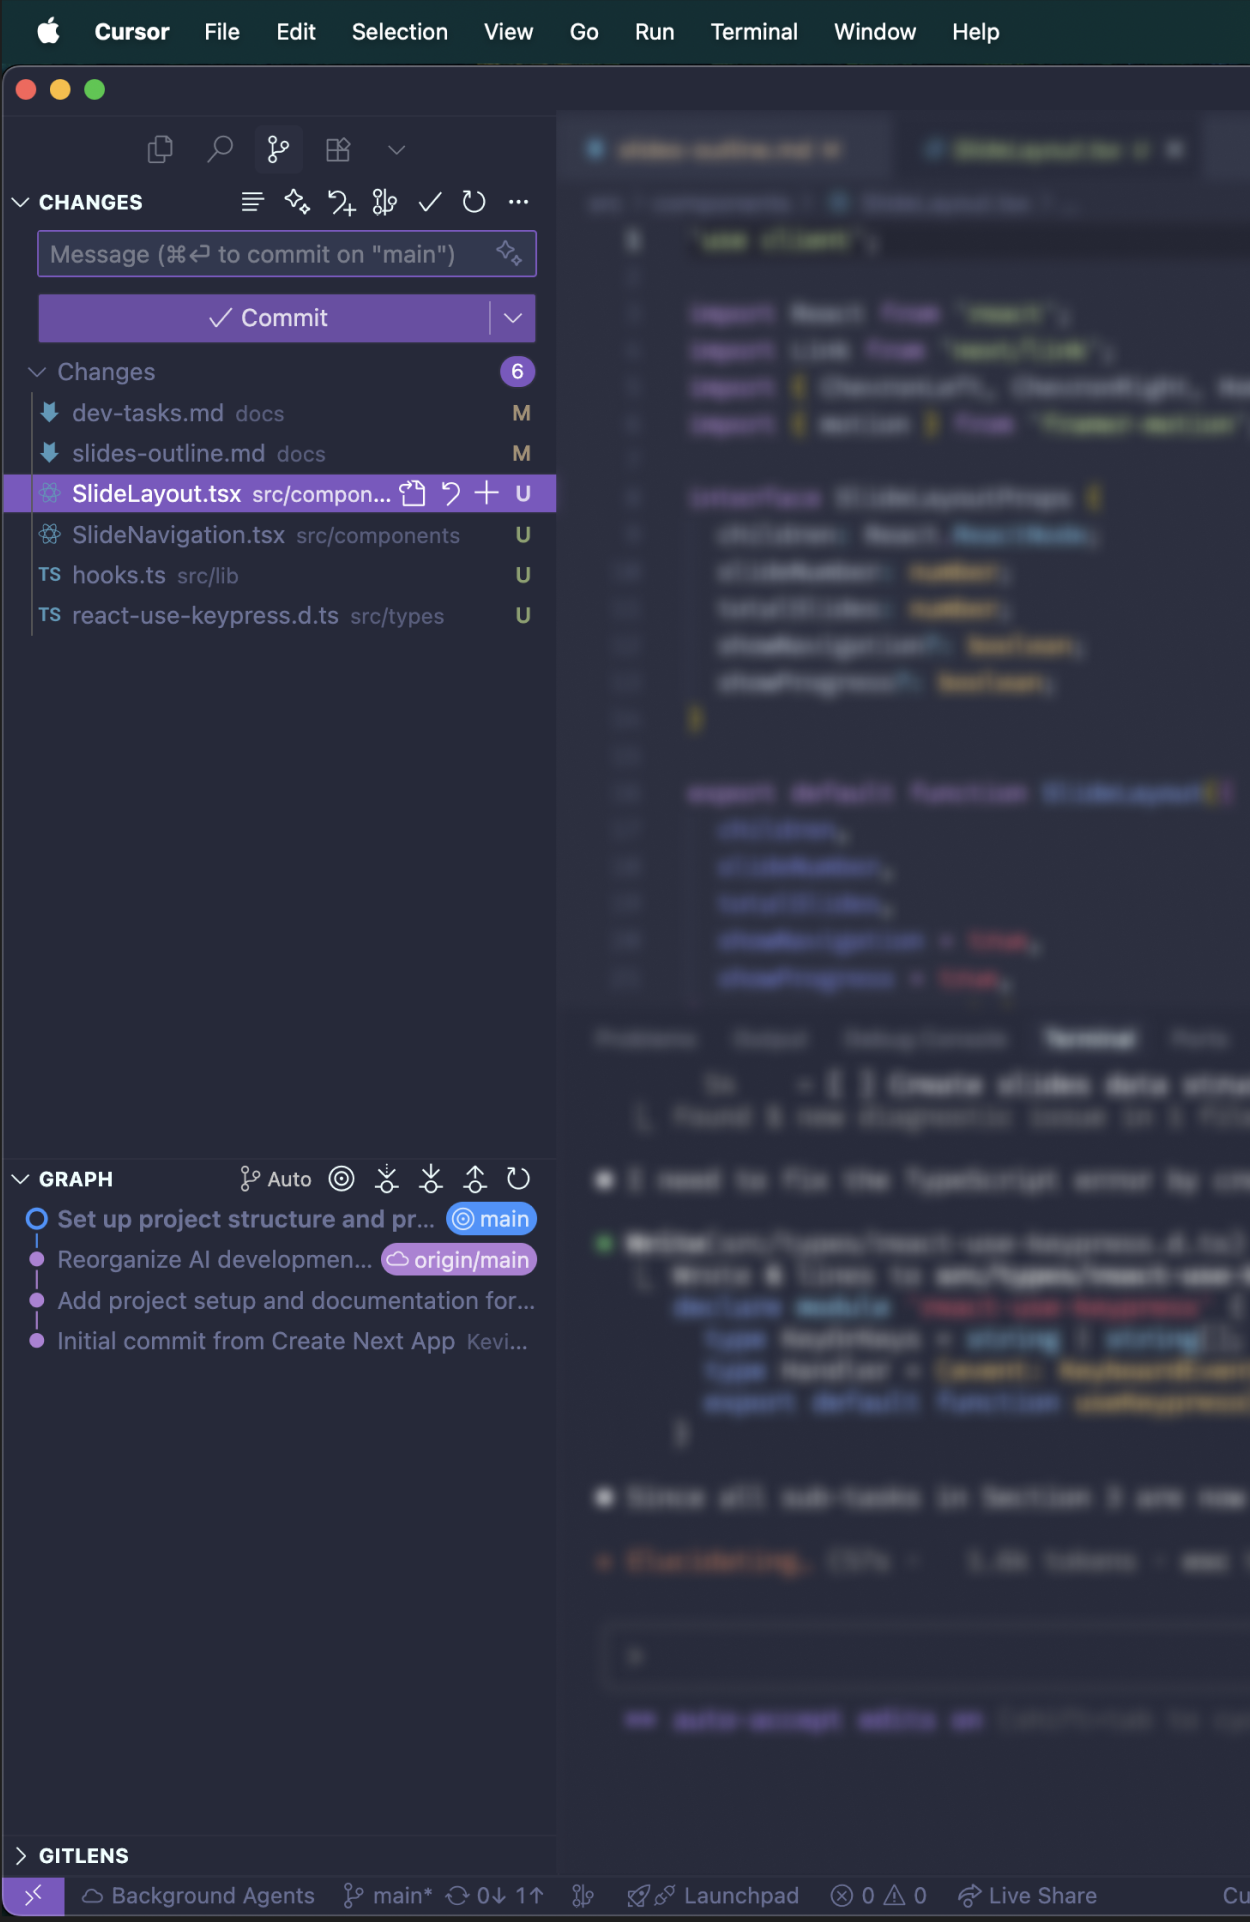Viewport: 1250px width, 1922px height.
Task: Click the Refresh icon in Changes header
Action: 474,202
